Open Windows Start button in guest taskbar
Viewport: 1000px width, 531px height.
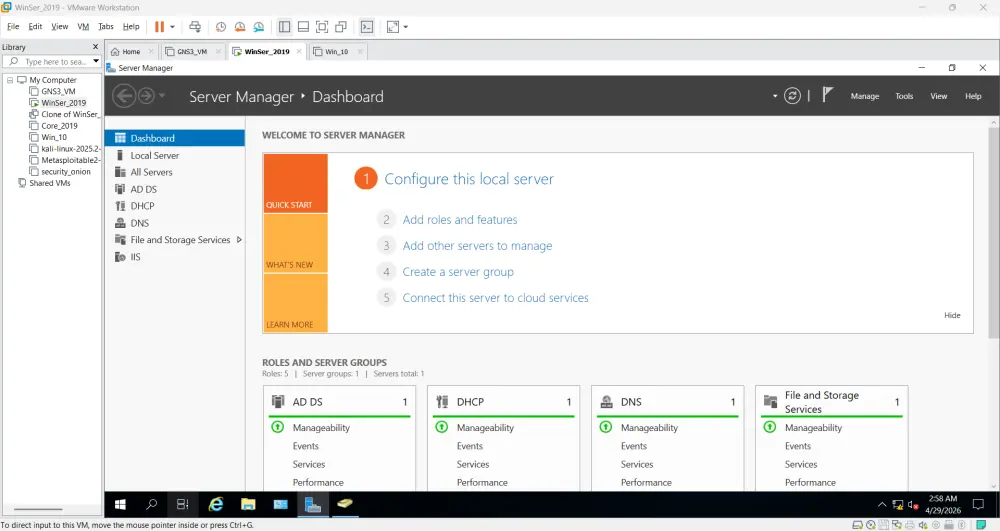(x=120, y=505)
